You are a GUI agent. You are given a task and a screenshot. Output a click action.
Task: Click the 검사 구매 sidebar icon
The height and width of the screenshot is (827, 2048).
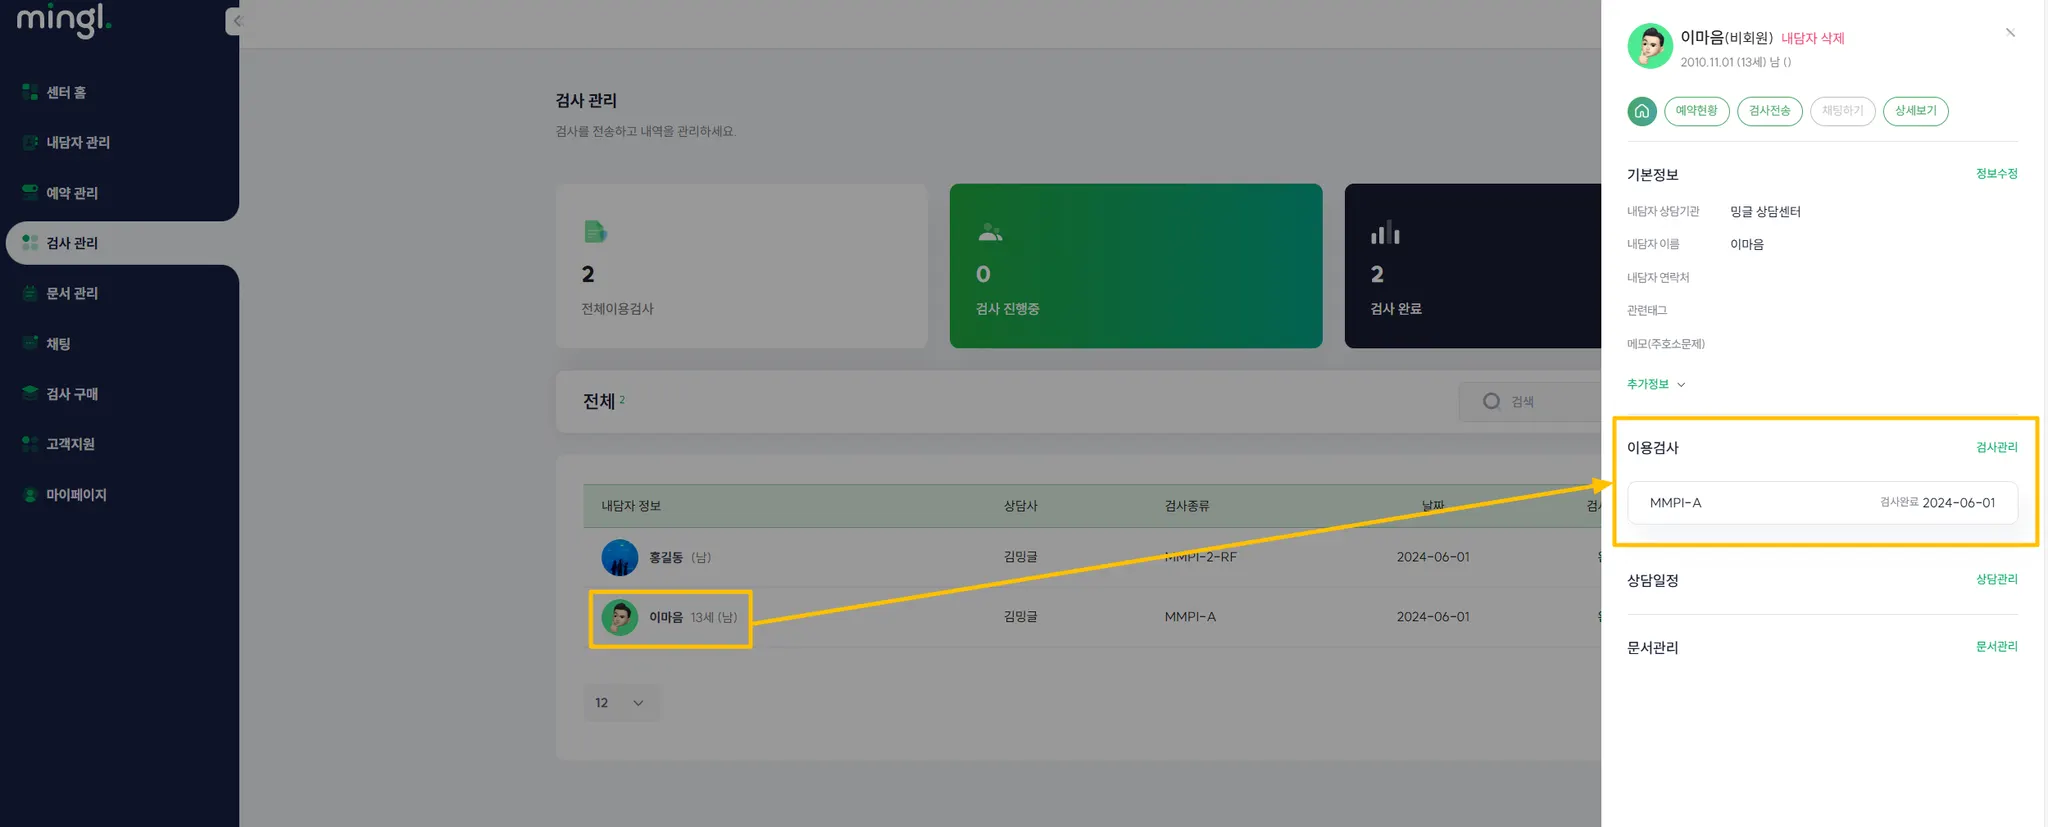[x=30, y=393]
